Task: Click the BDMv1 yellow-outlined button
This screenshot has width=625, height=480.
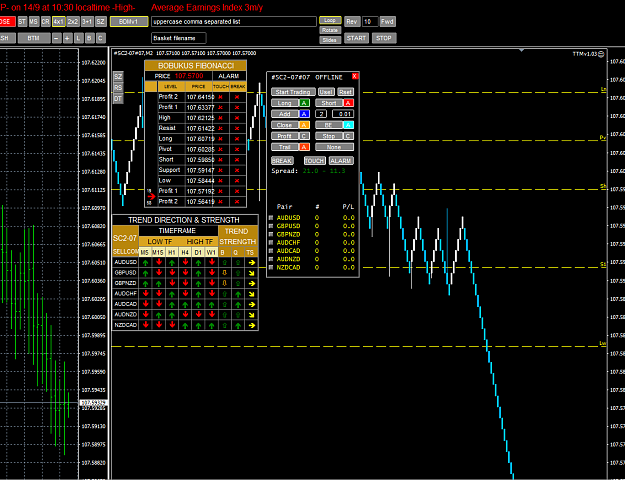Action: [x=129, y=22]
